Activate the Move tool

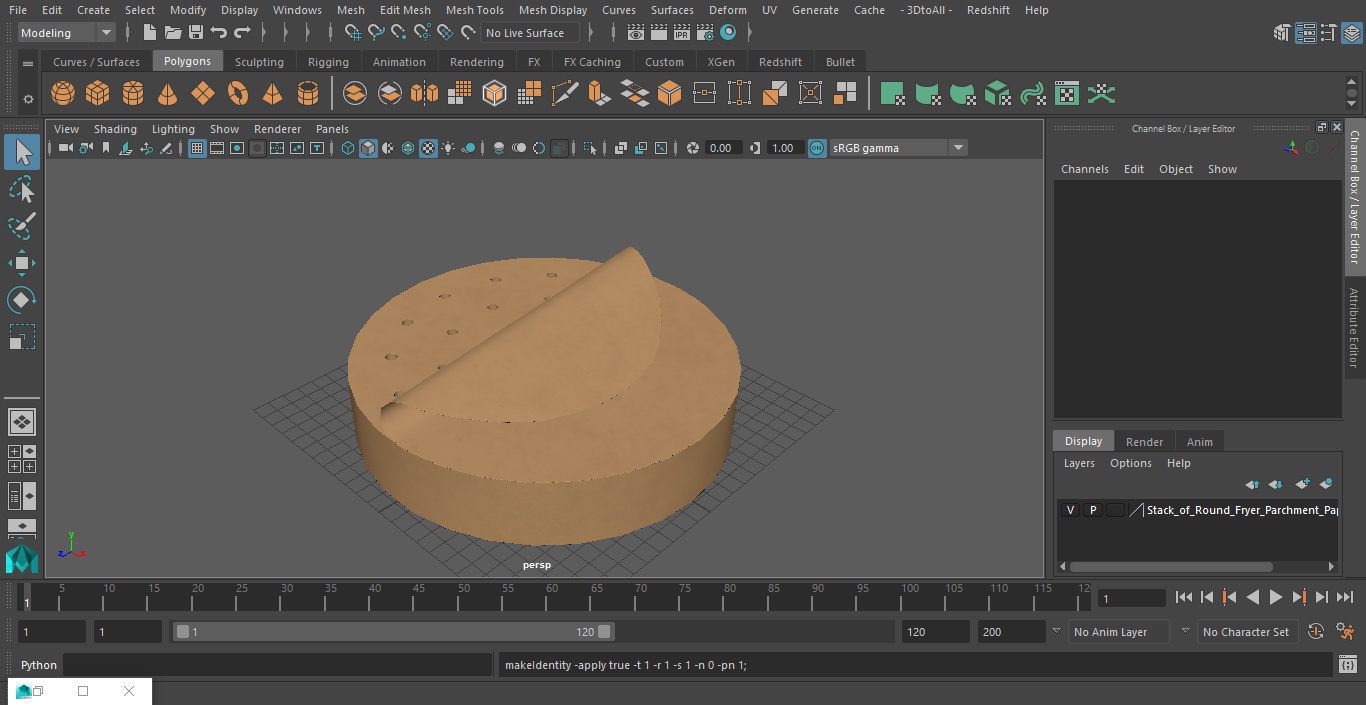[x=22, y=263]
